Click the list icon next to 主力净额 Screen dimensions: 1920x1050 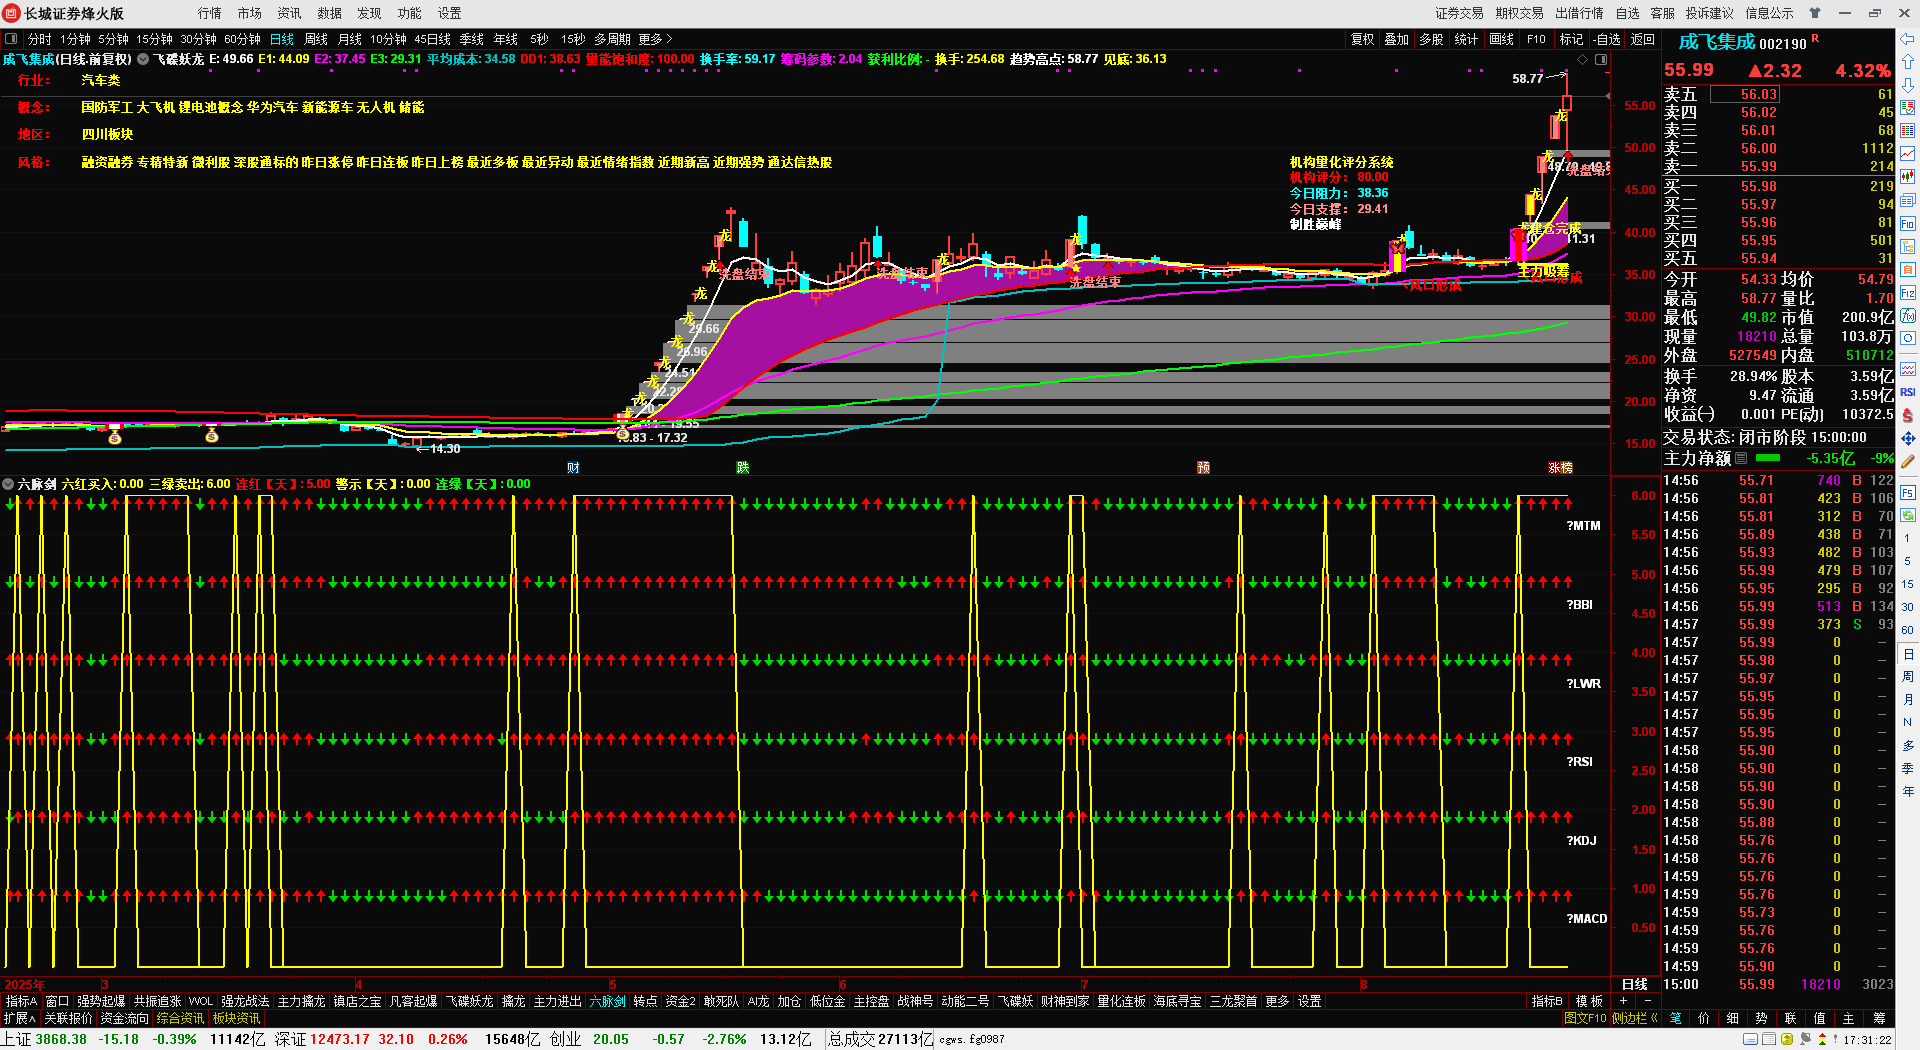pos(1741,458)
